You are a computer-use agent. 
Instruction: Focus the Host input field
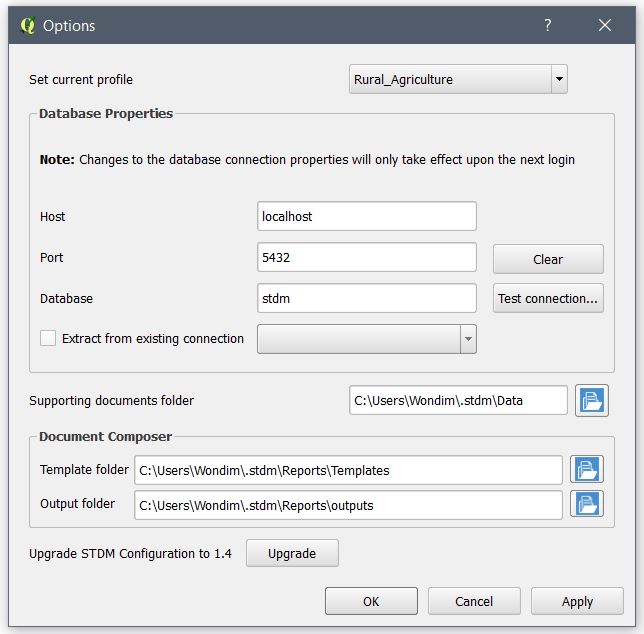[366, 216]
